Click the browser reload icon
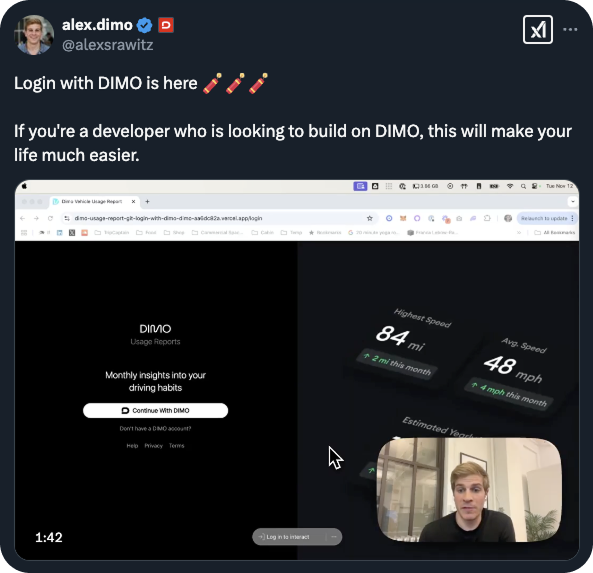The width and height of the screenshot is (593, 573). click(x=50, y=218)
